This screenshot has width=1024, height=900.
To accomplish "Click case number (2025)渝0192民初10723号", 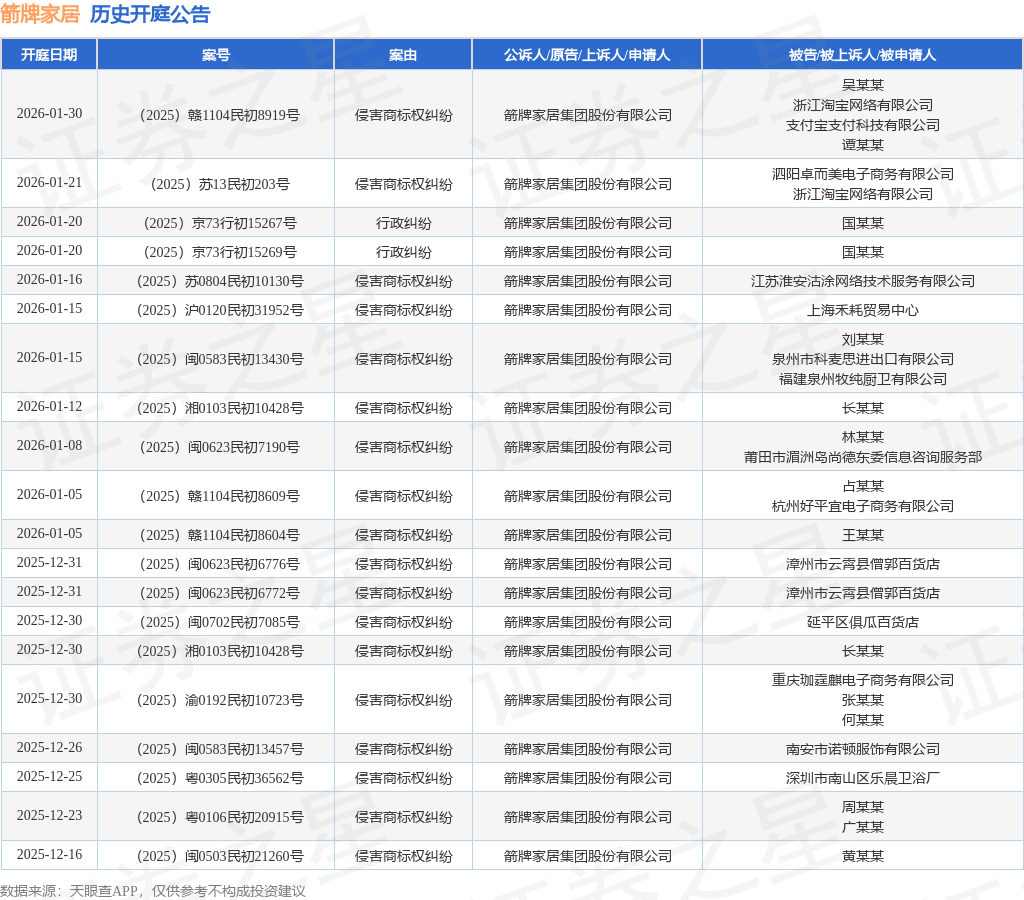I will [x=220, y=700].
